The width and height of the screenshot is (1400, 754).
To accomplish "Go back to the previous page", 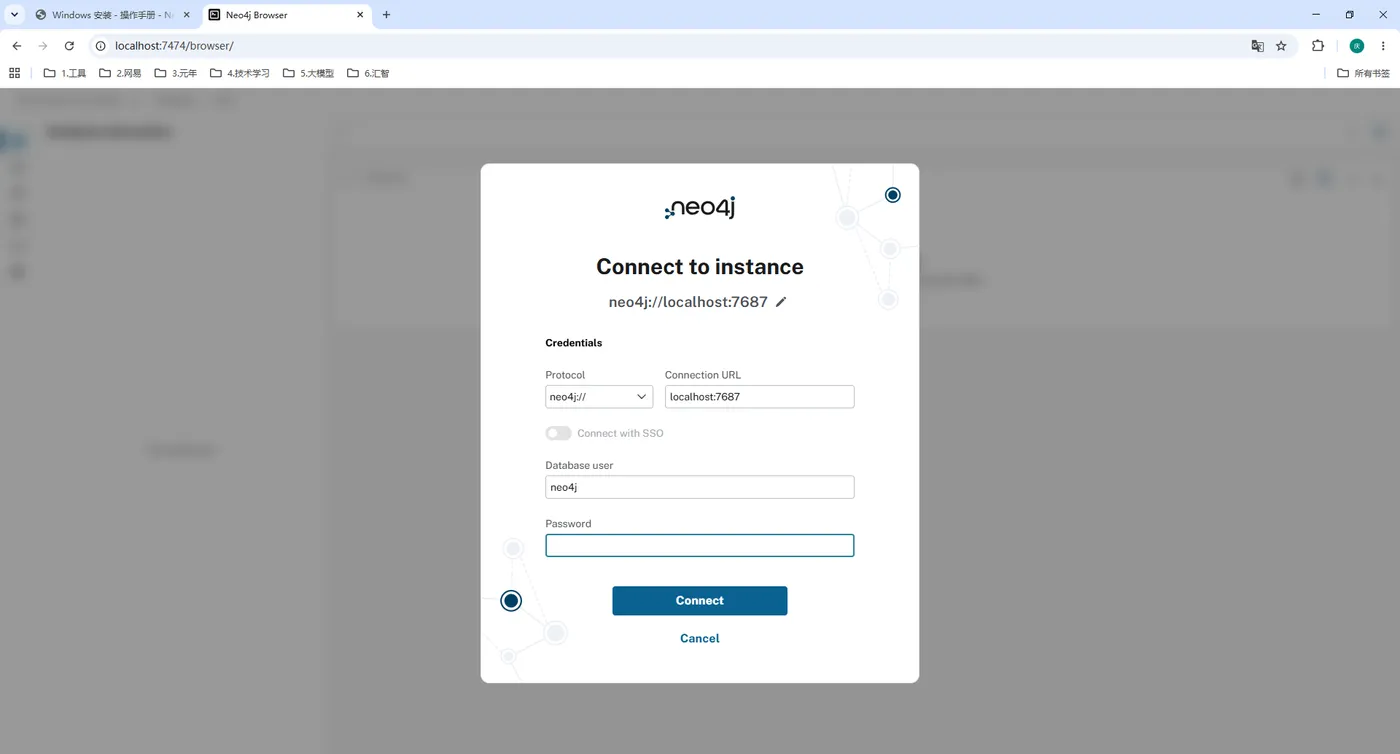I will point(17,46).
